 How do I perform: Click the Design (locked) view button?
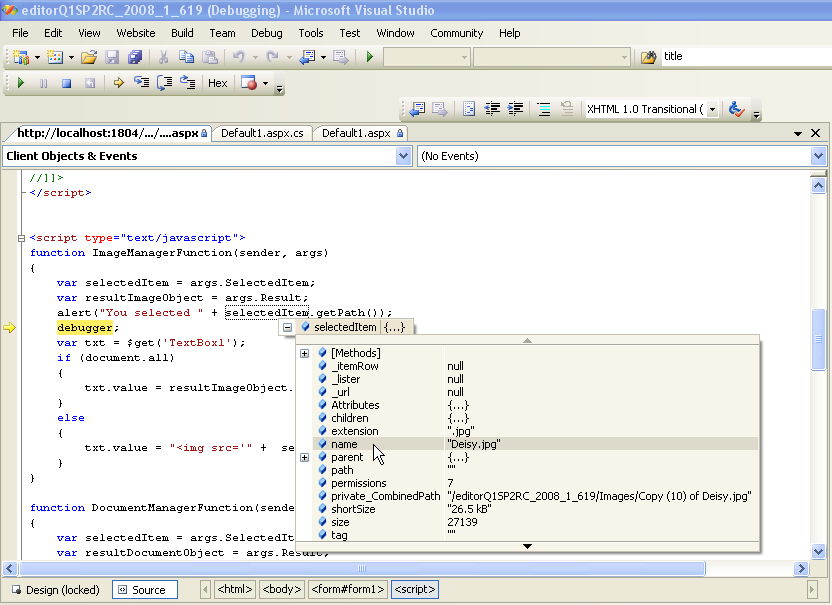pos(55,590)
